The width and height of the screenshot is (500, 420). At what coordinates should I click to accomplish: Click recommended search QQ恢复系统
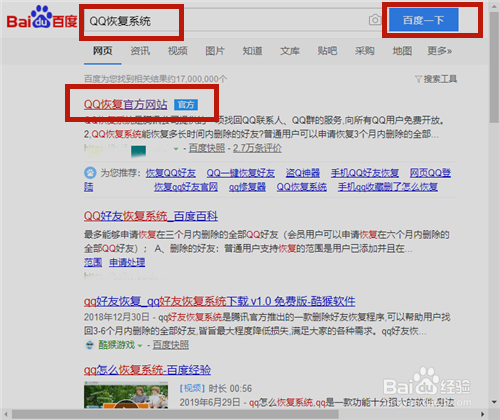click(x=302, y=187)
